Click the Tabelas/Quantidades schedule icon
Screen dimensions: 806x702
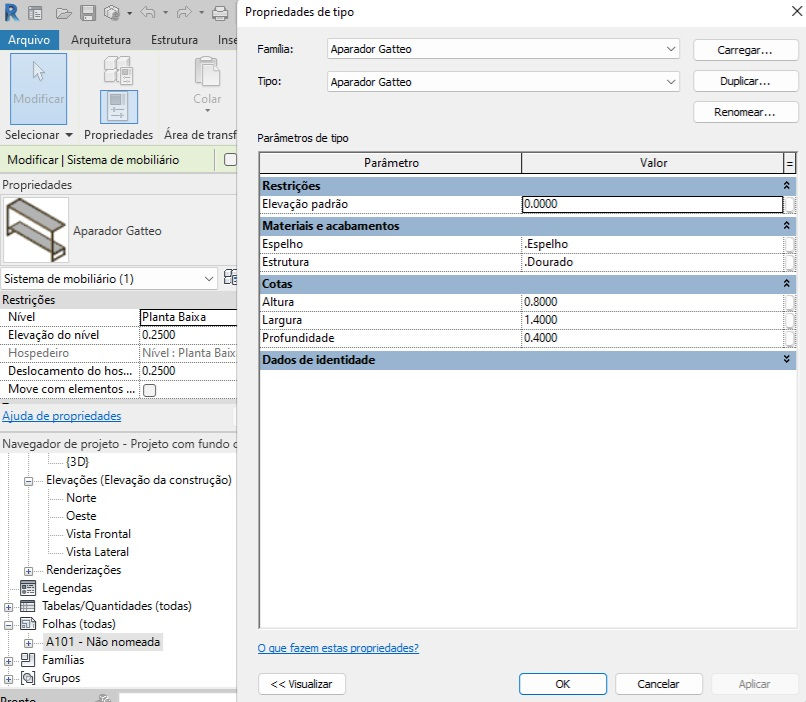pyautogui.click(x=28, y=606)
